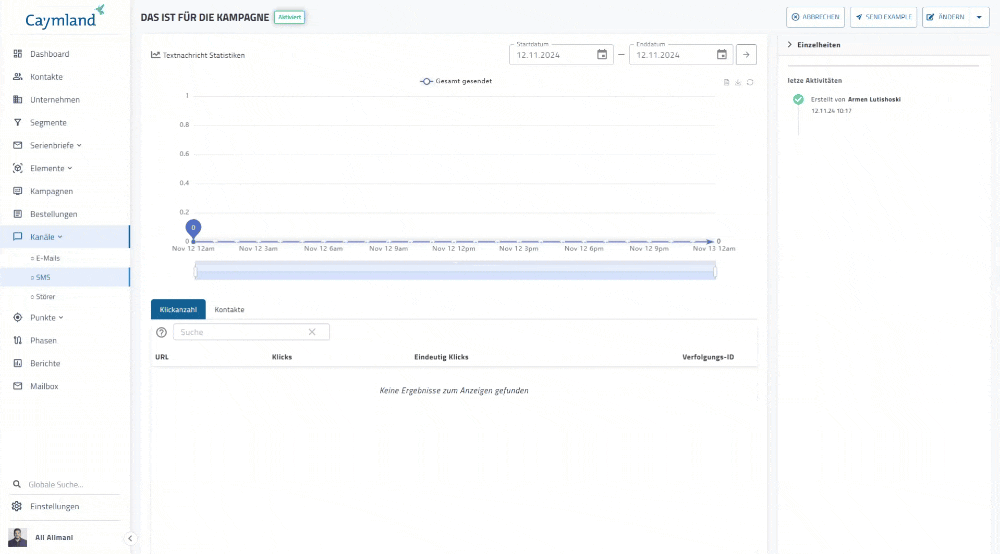The image size is (1000, 554).
Task: Collapse the sidebar with arrow button
Action: (x=130, y=538)
